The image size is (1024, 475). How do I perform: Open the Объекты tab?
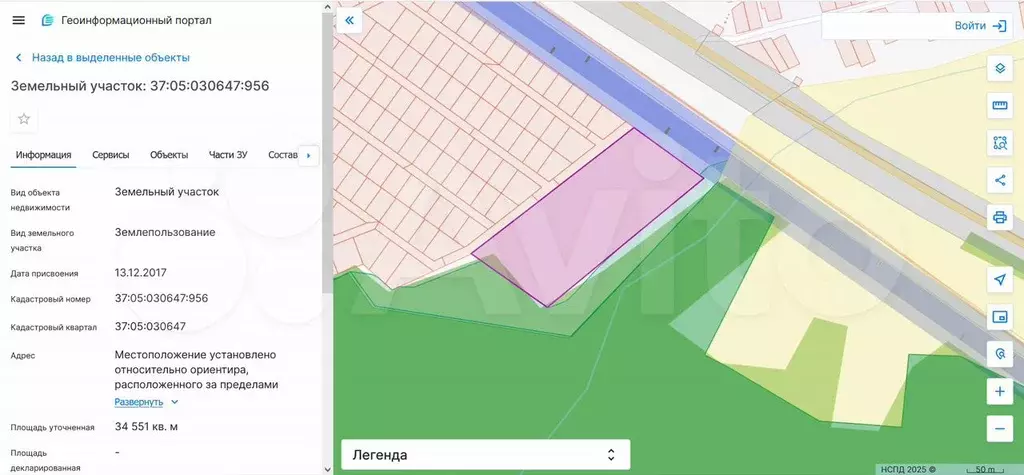(x=169, y=155)
